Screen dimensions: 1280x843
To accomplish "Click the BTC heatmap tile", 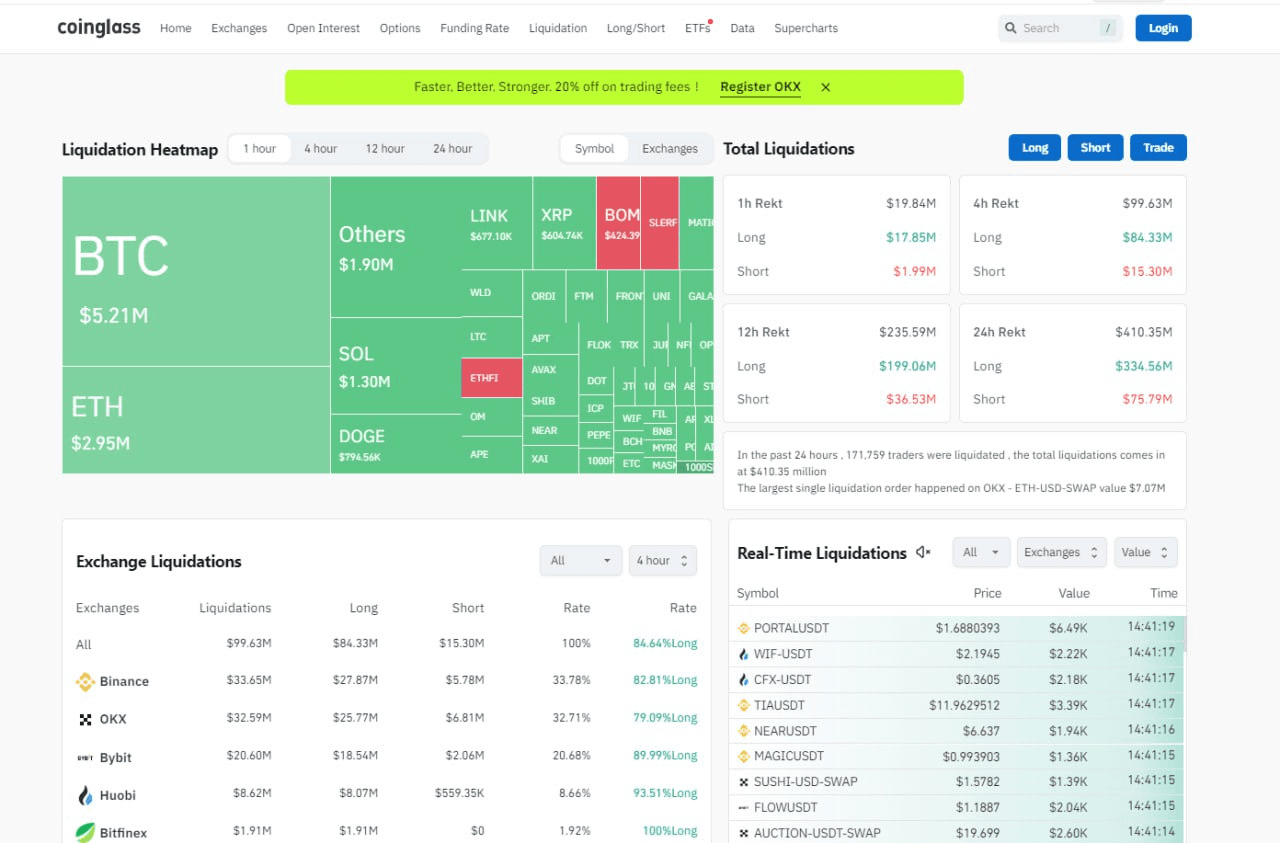I will [x=196, y=271].
